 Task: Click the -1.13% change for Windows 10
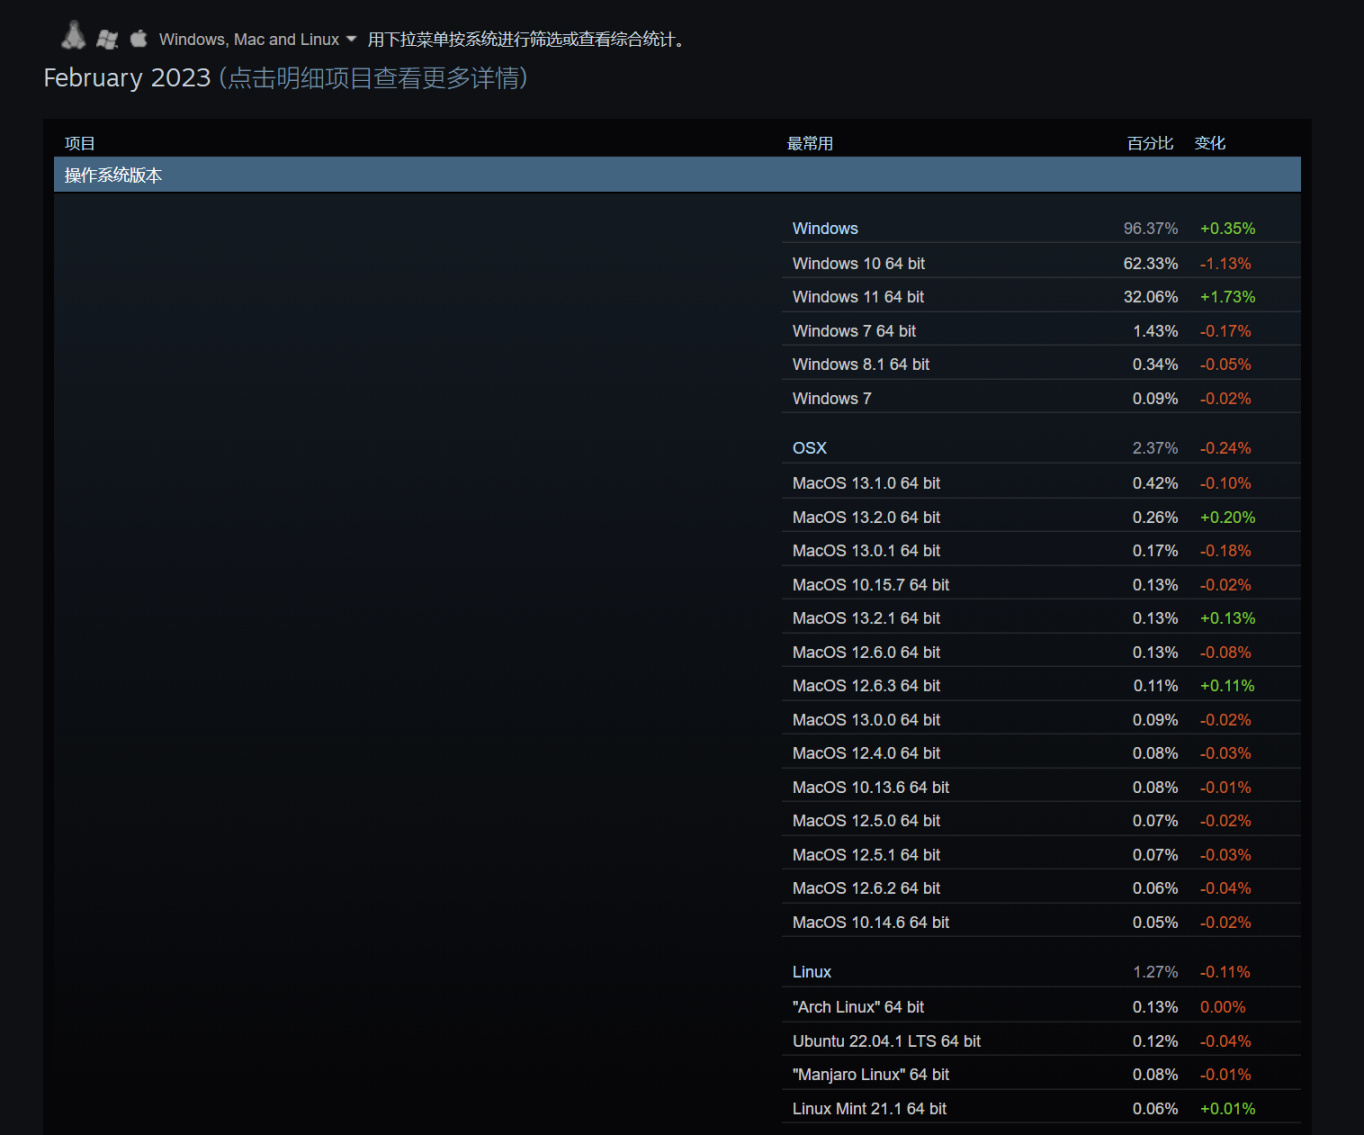[x=1226, y=263]
